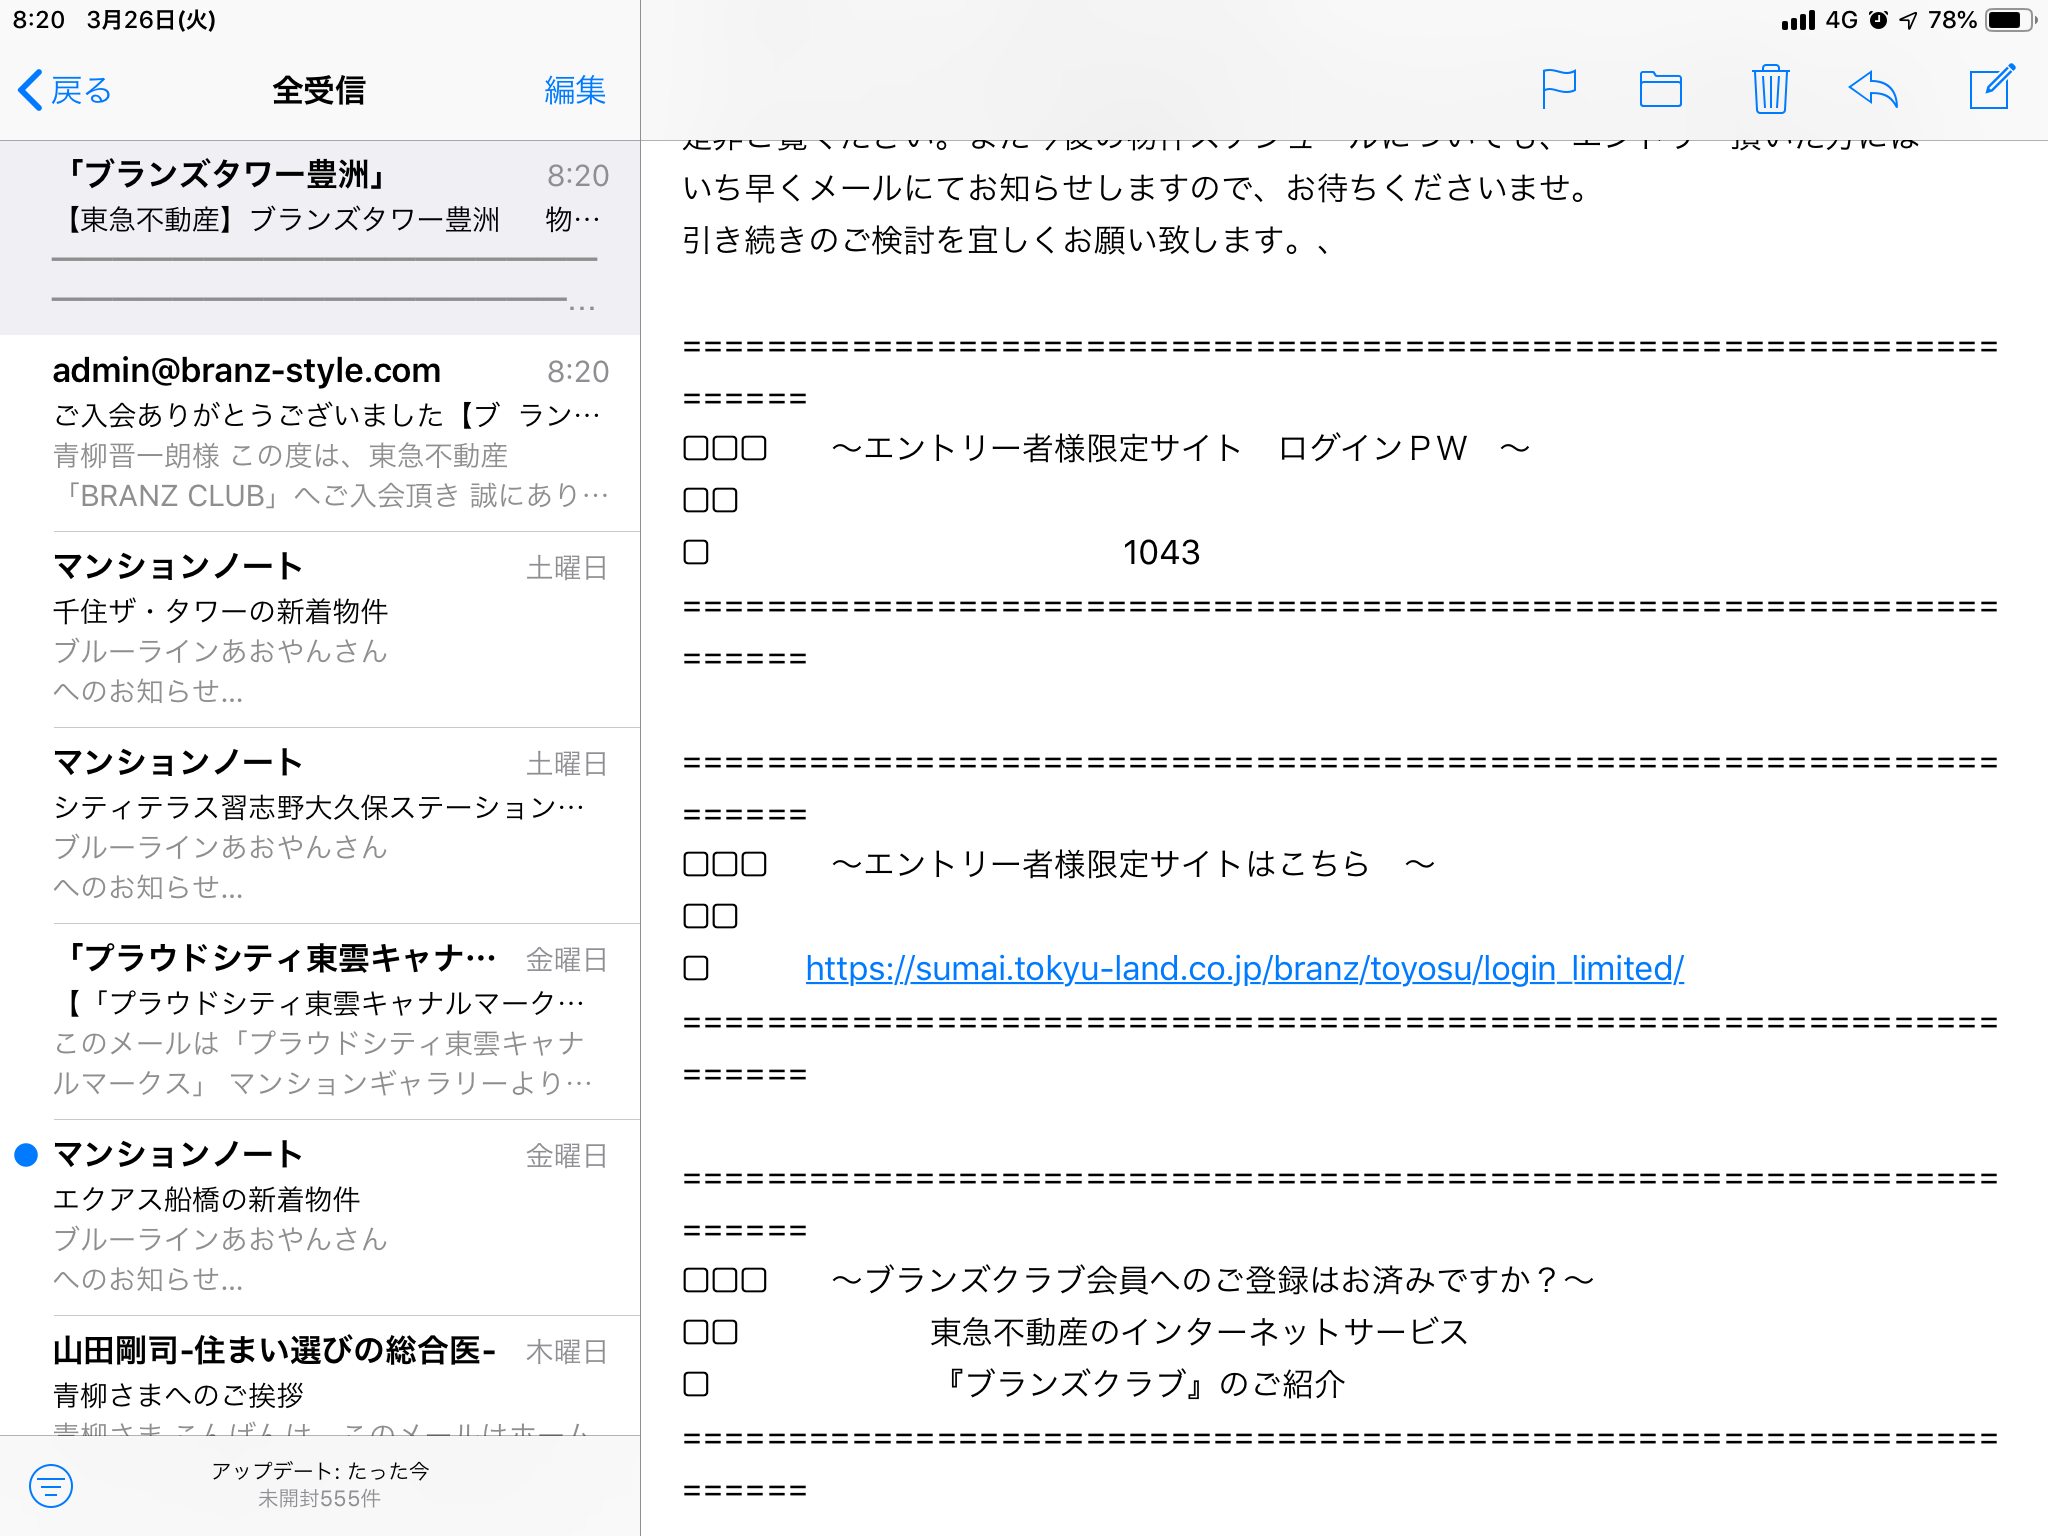The height and width of the screenshot is (1536, 2048).
Task: Open the ブランズタワー豊洲 email
Action: coord(320,237)
